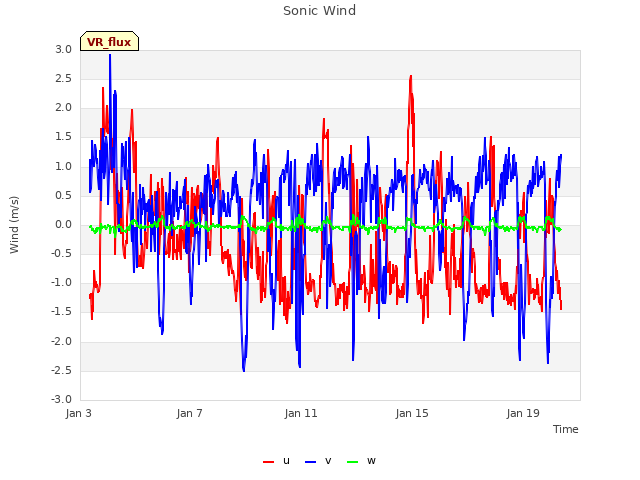The image size is (640, 480).
Task: Click the 2.5 y-axis tick label
Action: coord(63,78)
